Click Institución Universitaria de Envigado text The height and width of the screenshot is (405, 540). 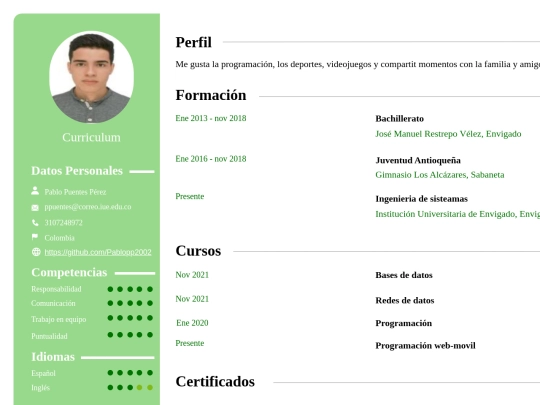click(458, 214)
